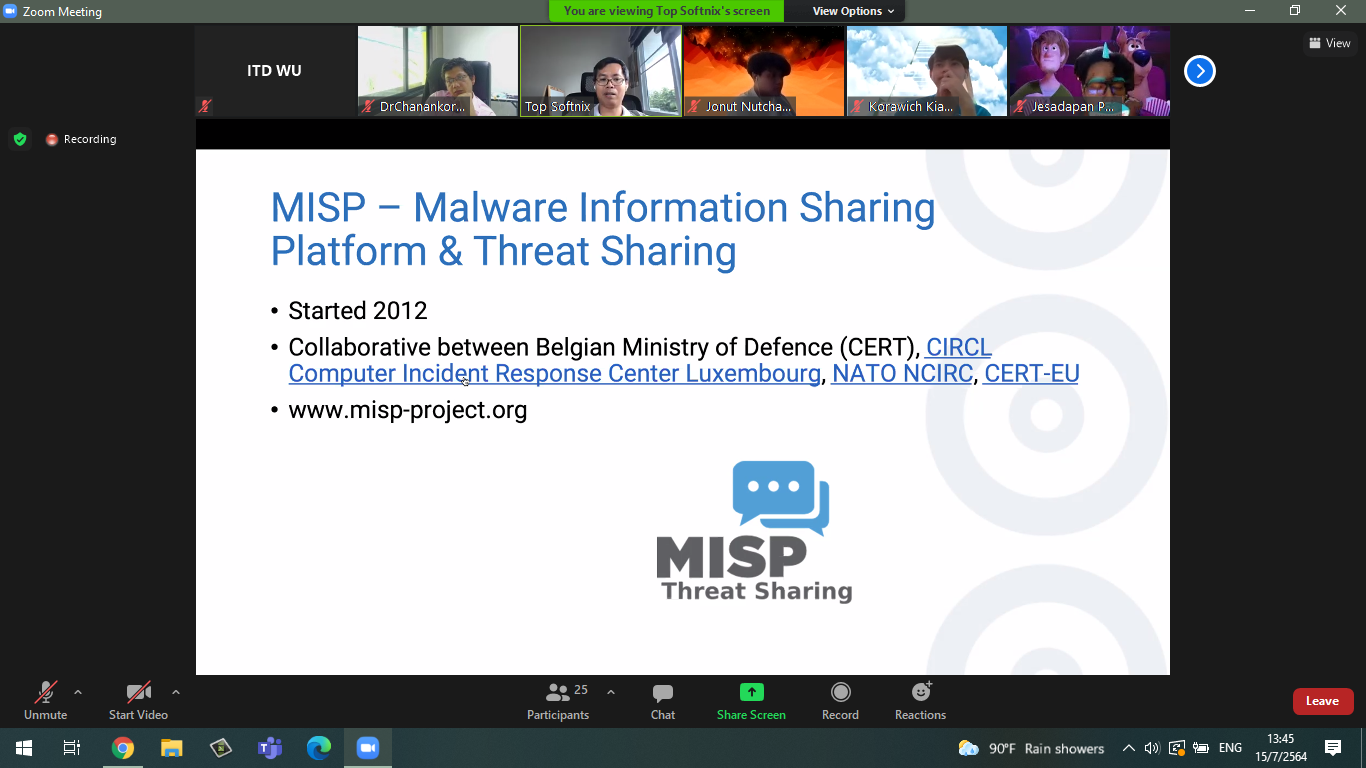Select the DrChanankor participant video
The width and height of the screenshot is (1366, 768).
pos(438,71)
